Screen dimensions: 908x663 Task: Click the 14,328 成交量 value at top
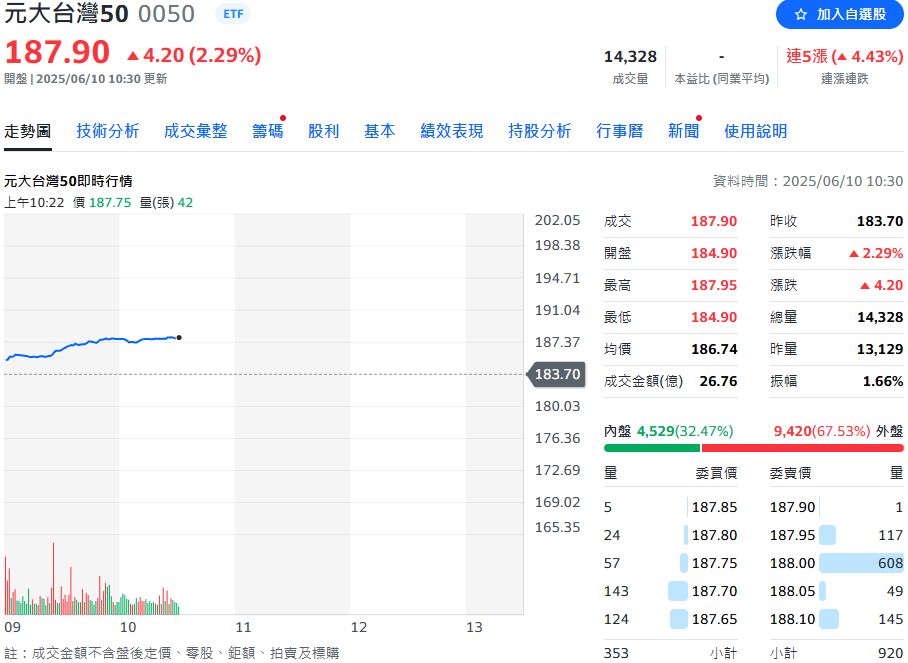(x=630, y=56)
